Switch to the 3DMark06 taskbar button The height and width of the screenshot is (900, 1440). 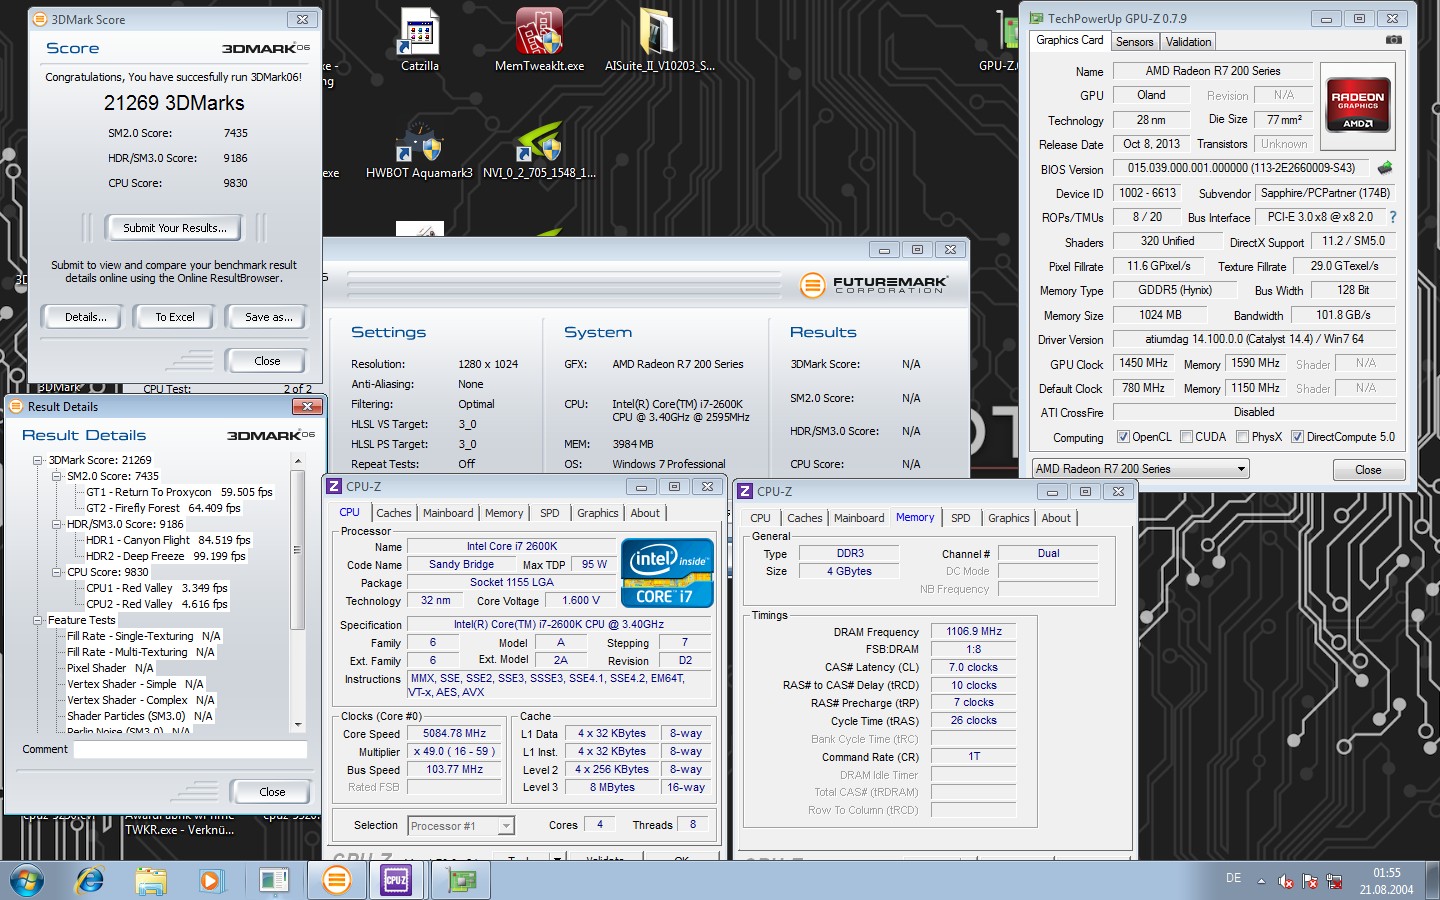[337, 880]
